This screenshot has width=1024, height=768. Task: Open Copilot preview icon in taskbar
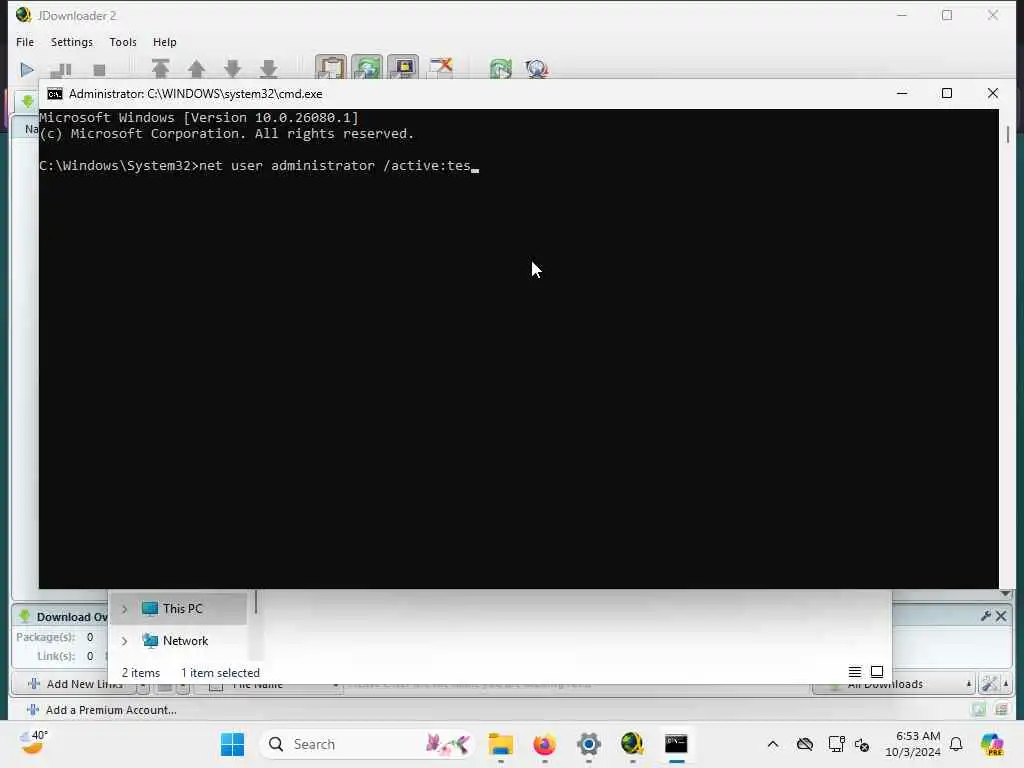[992, 744]
